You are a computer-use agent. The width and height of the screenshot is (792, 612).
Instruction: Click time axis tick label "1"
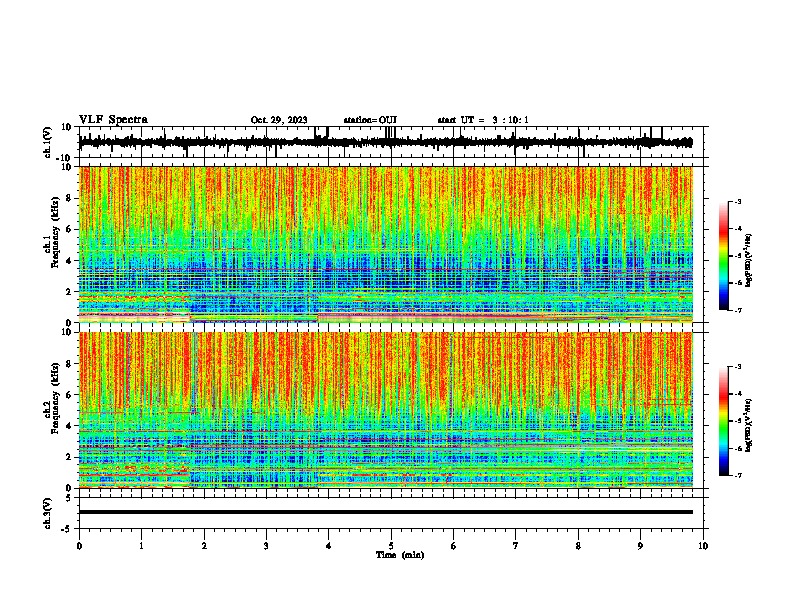[141, 546]
